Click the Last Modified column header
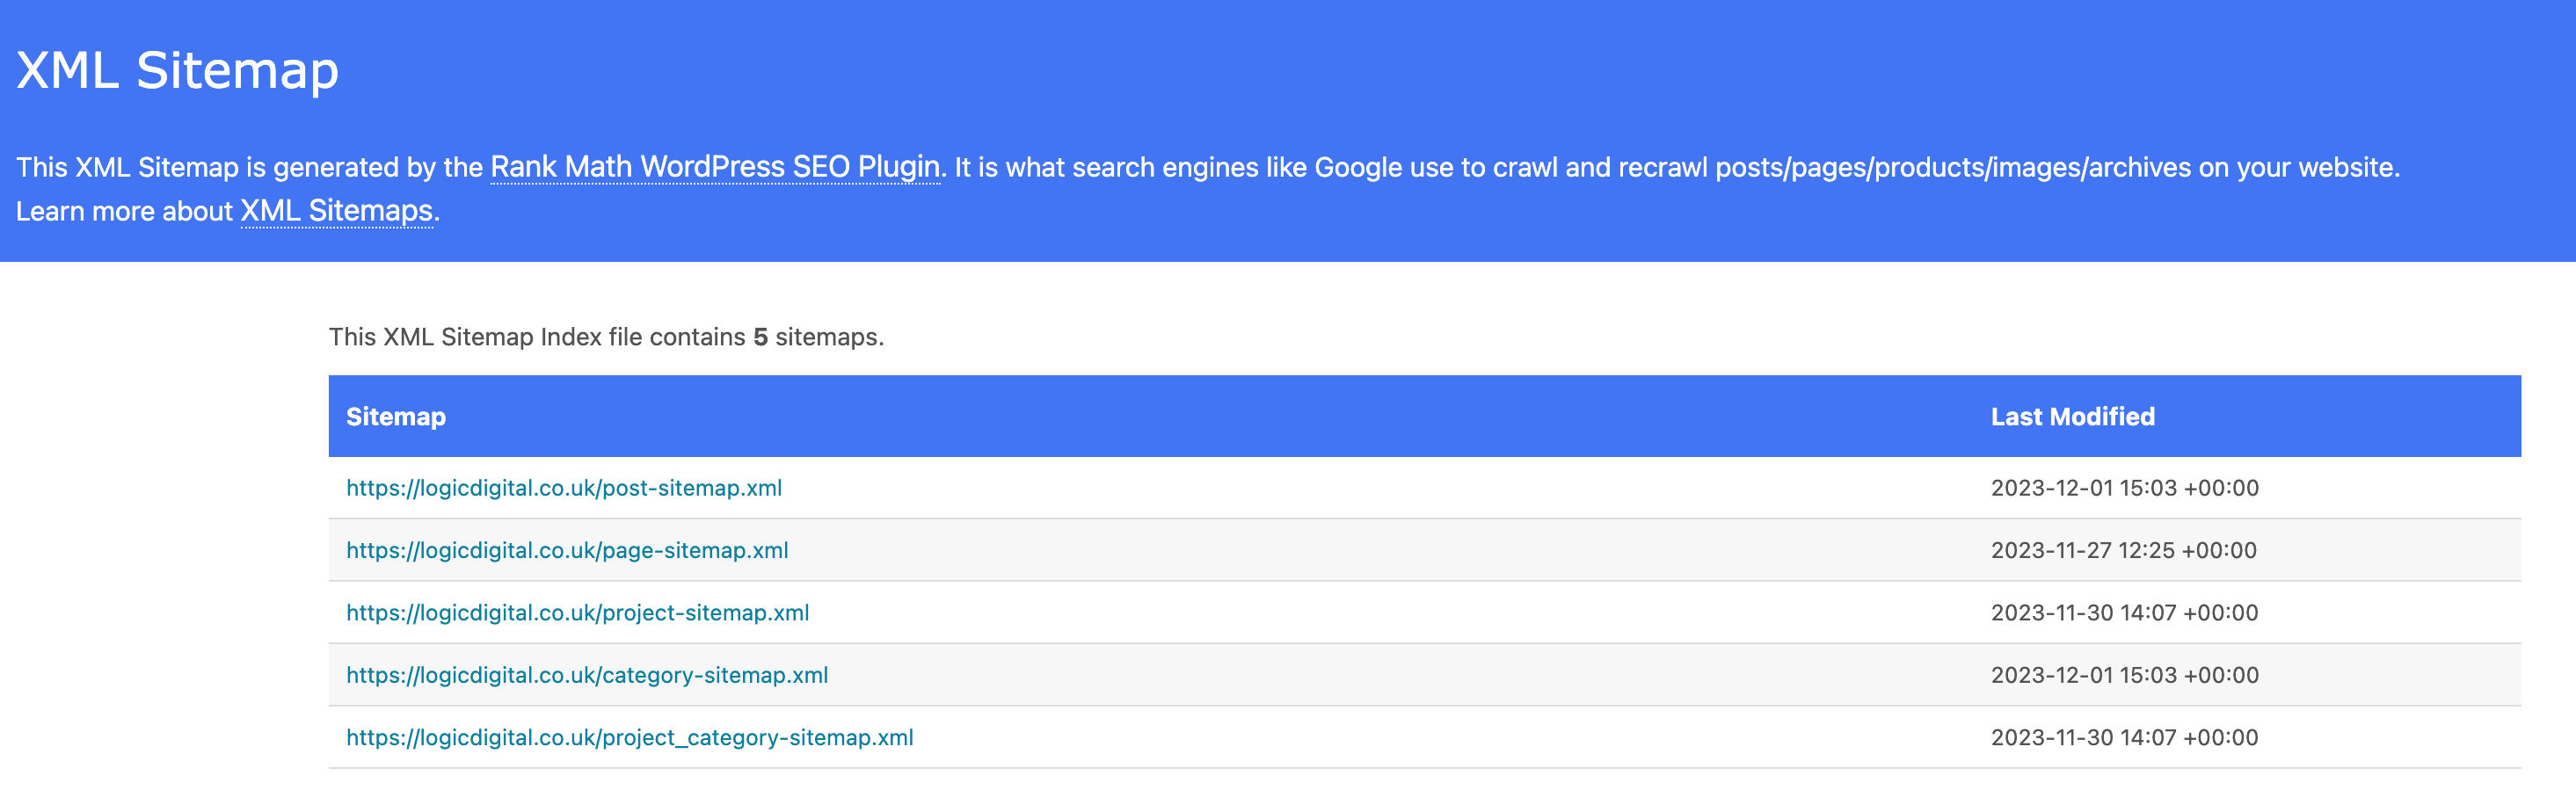This screenshot has height=812, width=2576. click(x=2072, y=417)
